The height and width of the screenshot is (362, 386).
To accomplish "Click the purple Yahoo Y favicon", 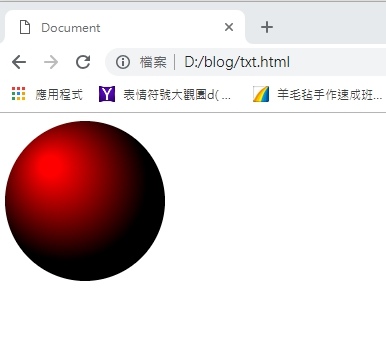I will tap(107, 94).
